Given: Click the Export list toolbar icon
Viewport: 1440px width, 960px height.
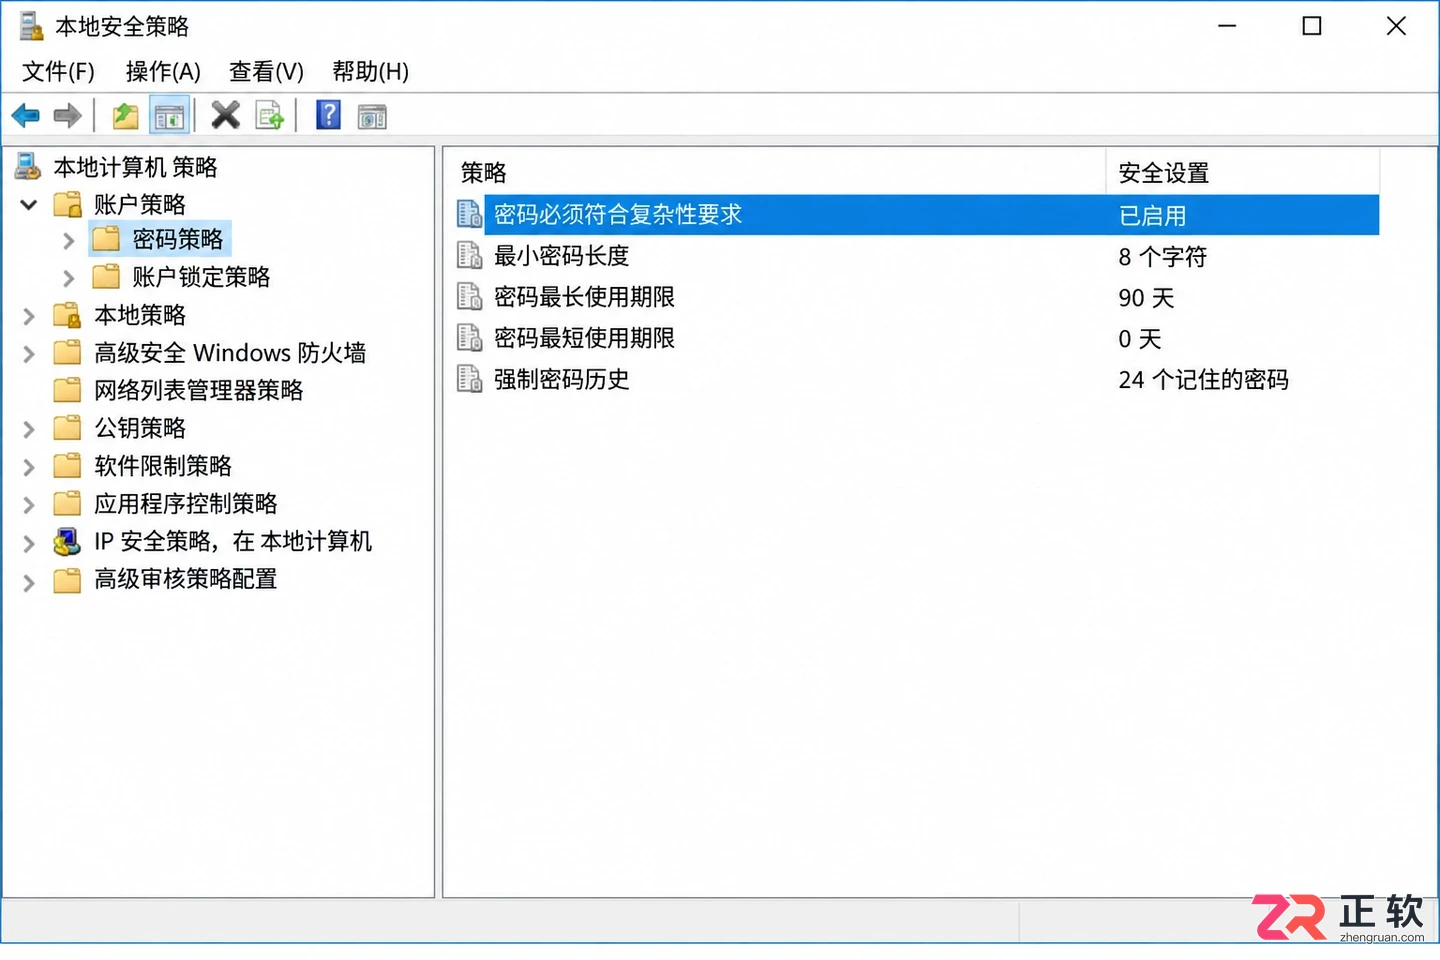Looking at the screenshot, I should (269, 116).
